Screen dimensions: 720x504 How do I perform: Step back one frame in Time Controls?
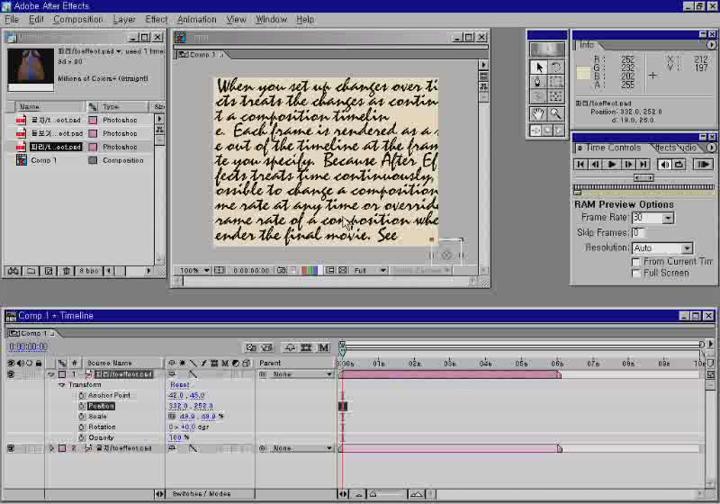596,164
